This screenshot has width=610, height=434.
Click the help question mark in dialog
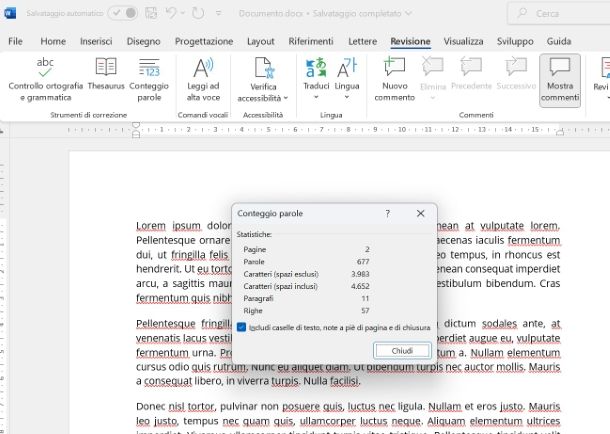(x=387, y=214)
